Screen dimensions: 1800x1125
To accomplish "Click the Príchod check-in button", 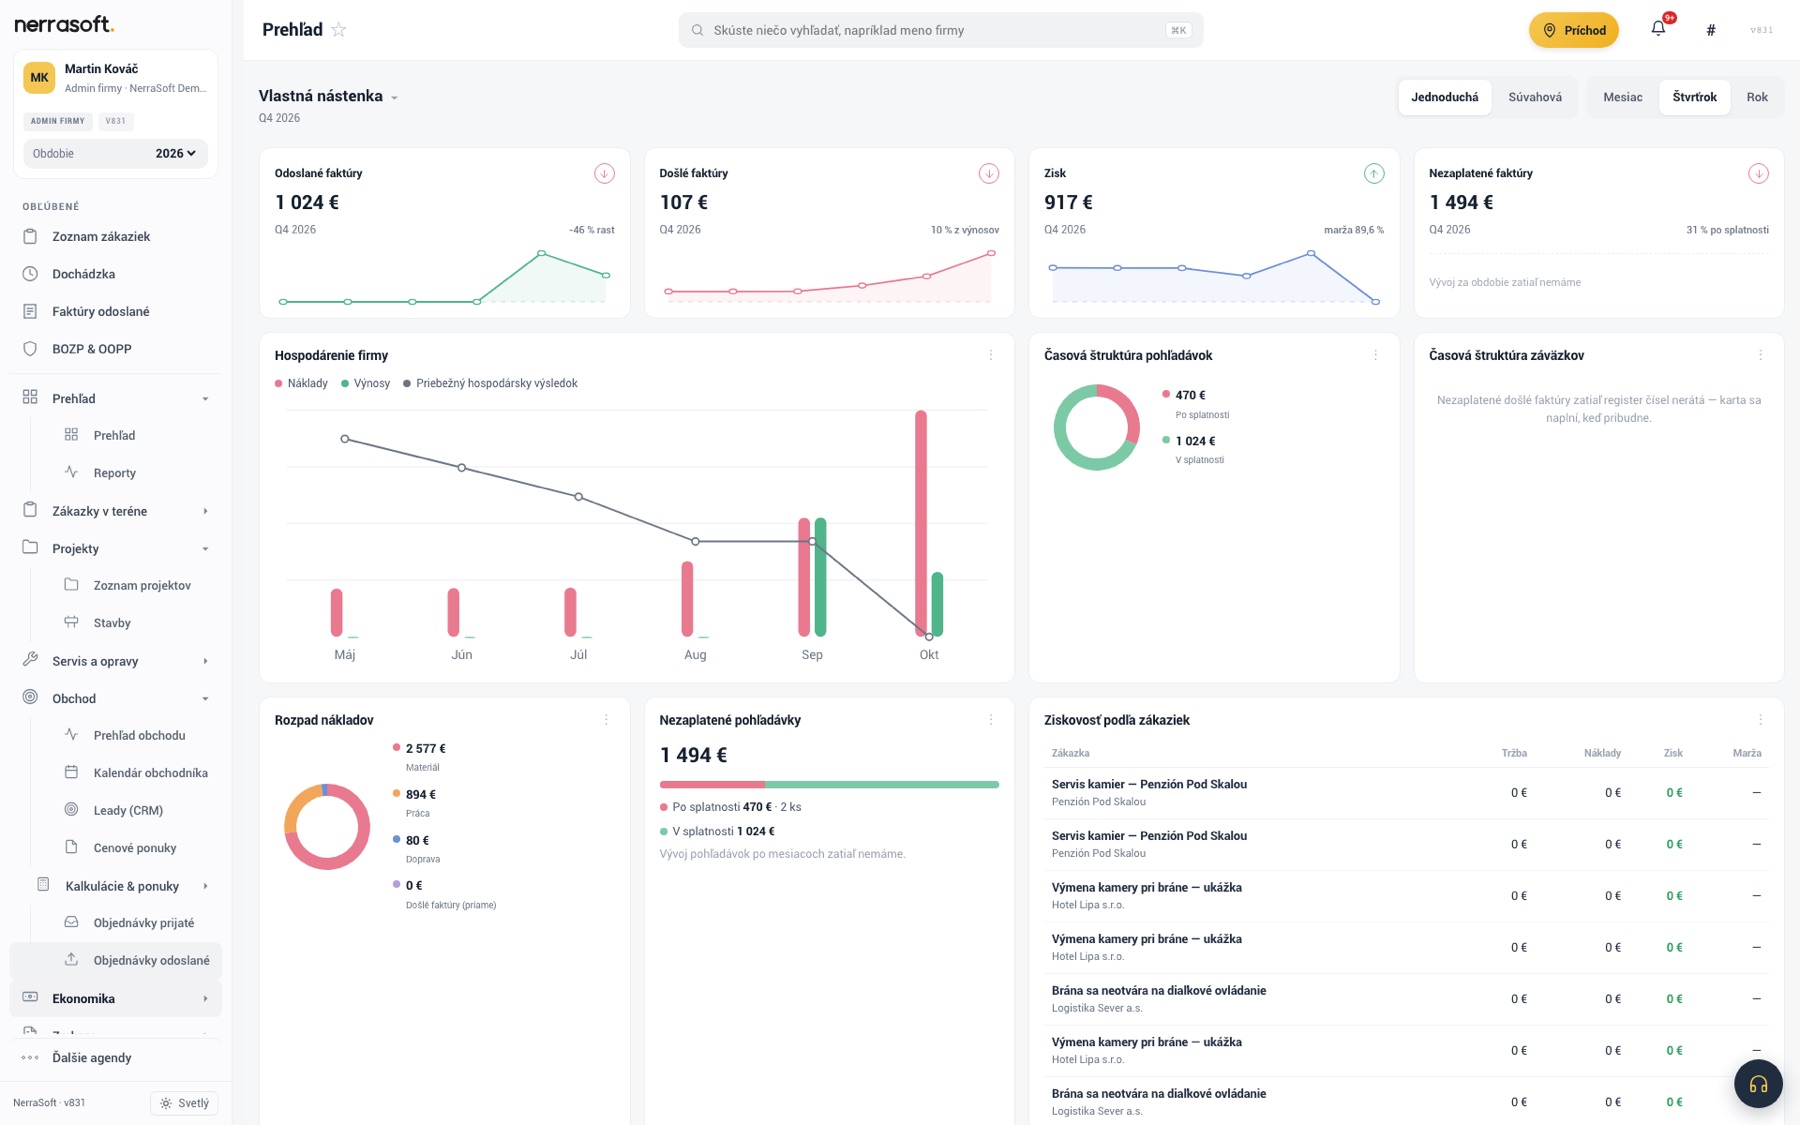I will pos(1574,30).
